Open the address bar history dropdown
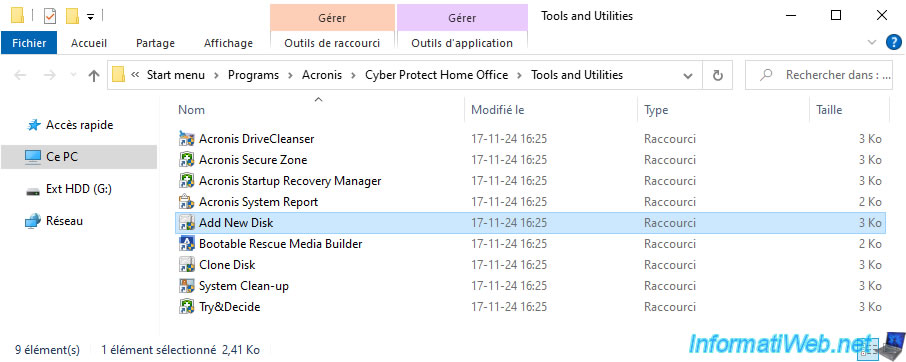906x362 pixels. 688,76
